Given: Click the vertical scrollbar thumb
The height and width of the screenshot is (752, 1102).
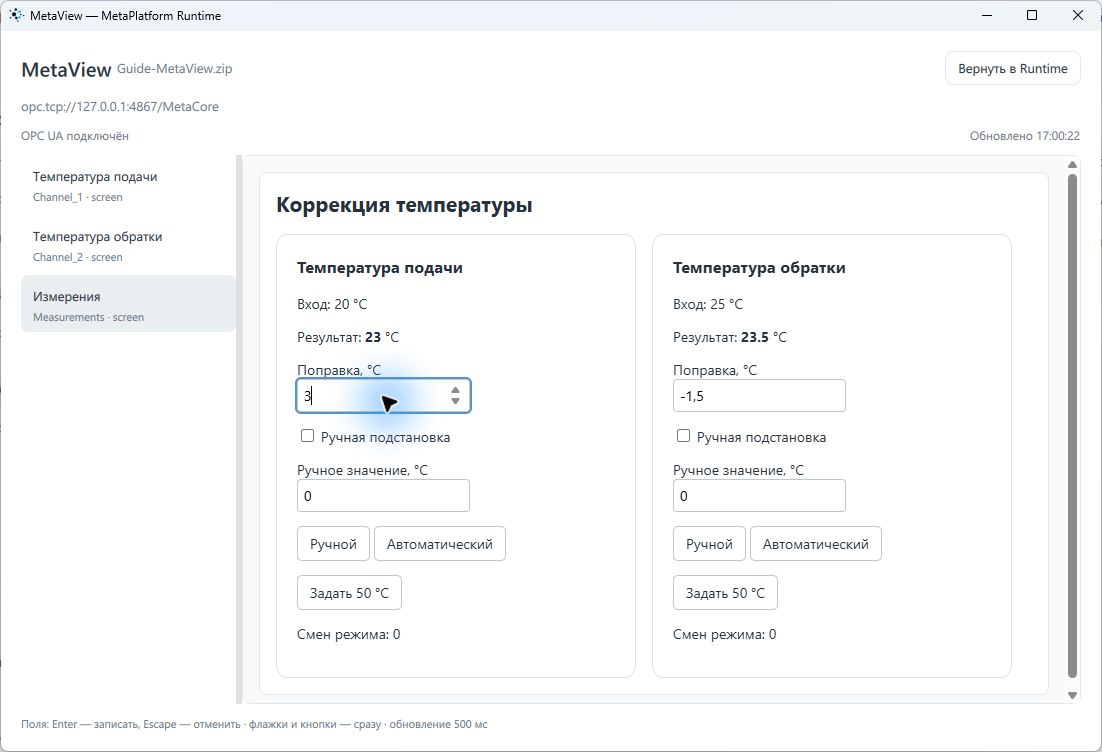Looking at the screenshot, I should click(x=1072, y=426).
